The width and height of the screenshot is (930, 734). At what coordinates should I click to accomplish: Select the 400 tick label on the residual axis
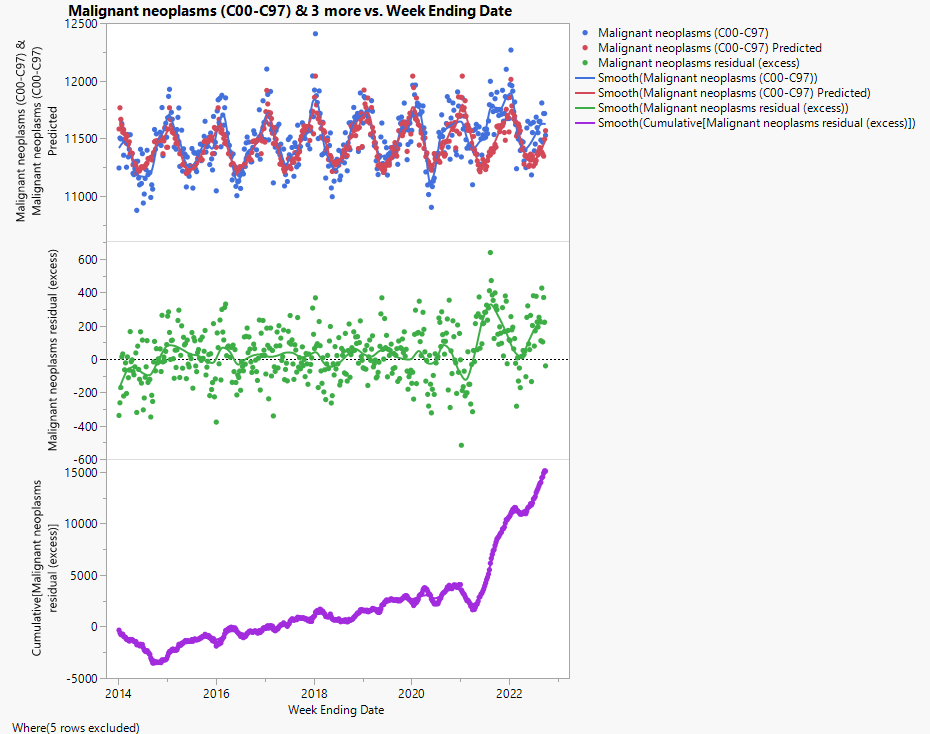point(88,293)
